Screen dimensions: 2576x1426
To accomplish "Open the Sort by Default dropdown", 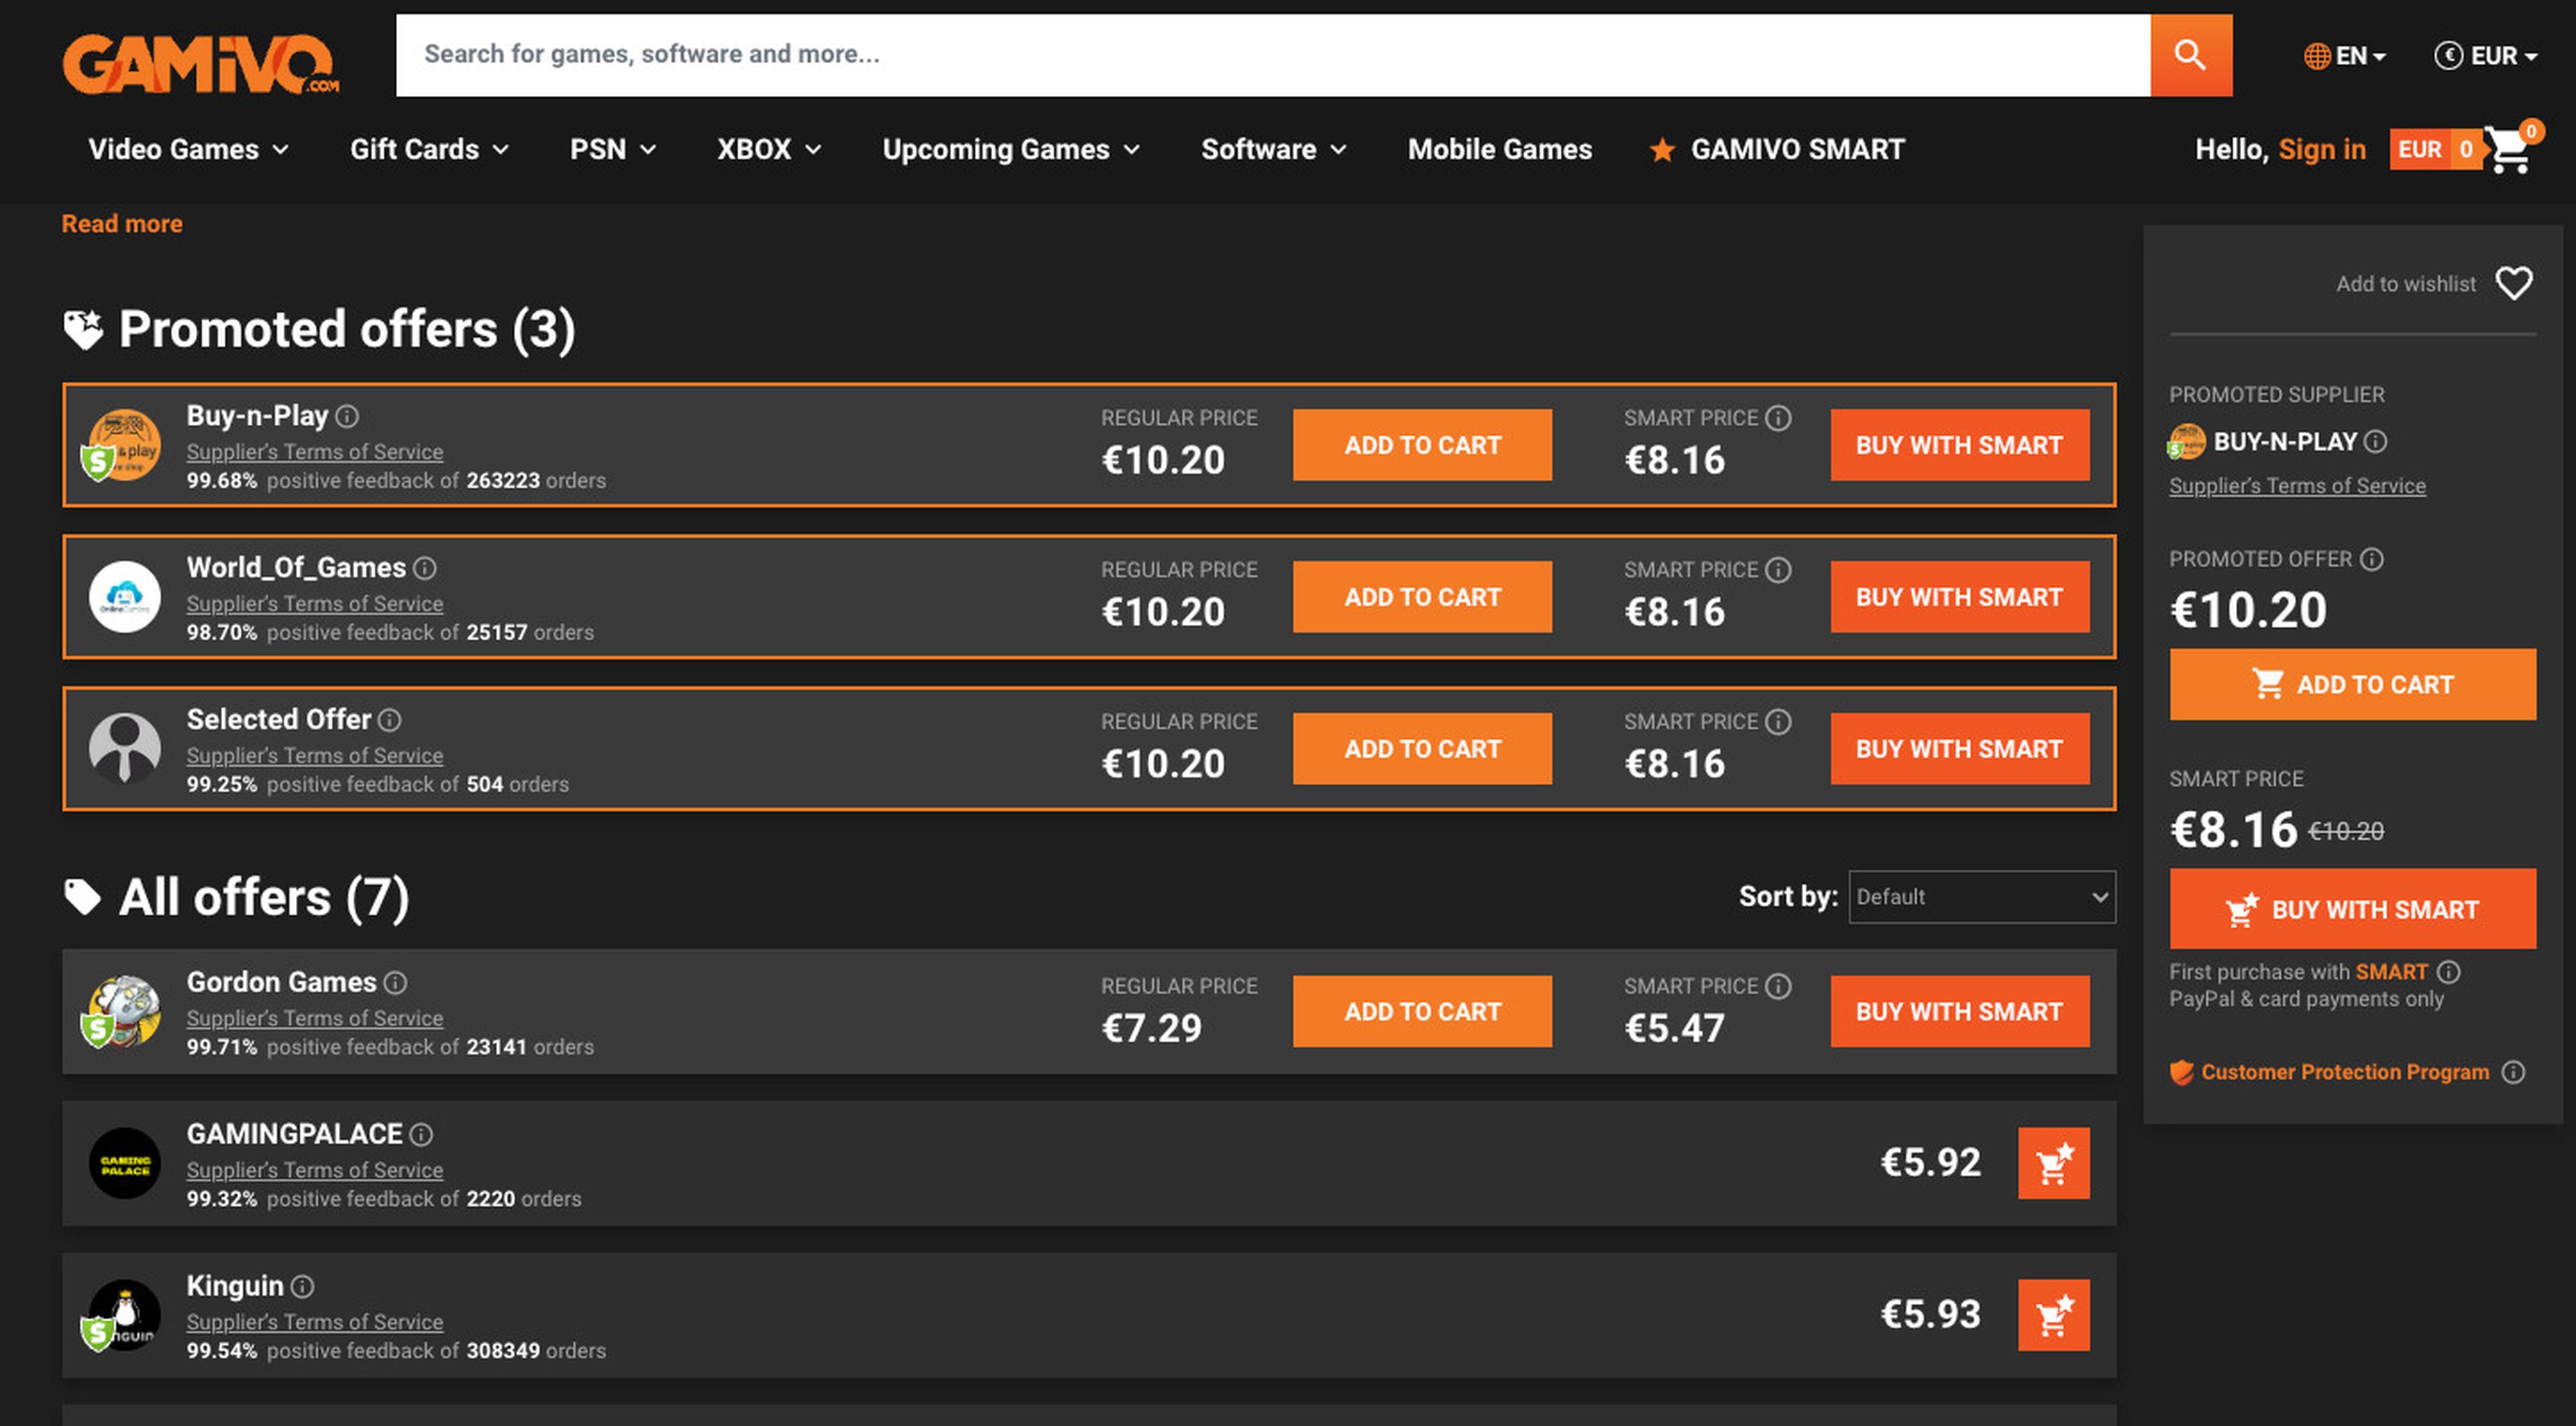I will point(1981,897).
